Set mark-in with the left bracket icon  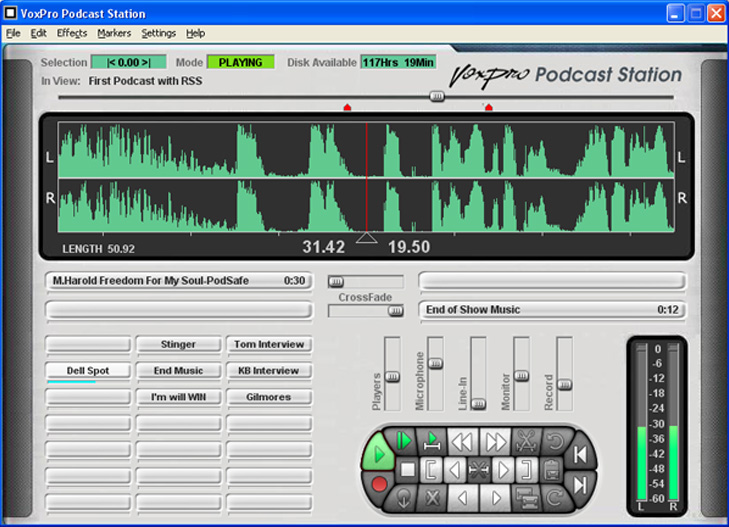click(432, 468)
